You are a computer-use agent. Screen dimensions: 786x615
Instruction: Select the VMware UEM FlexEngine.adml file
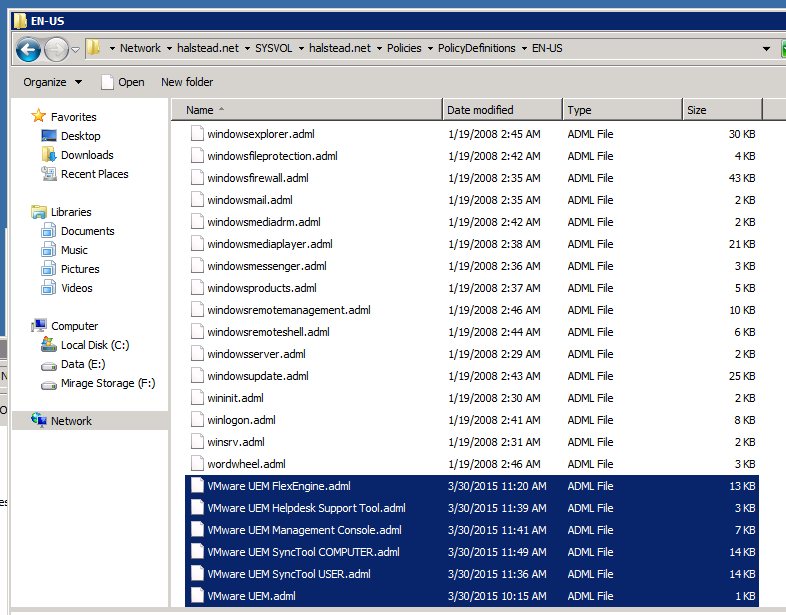point(278,486)
